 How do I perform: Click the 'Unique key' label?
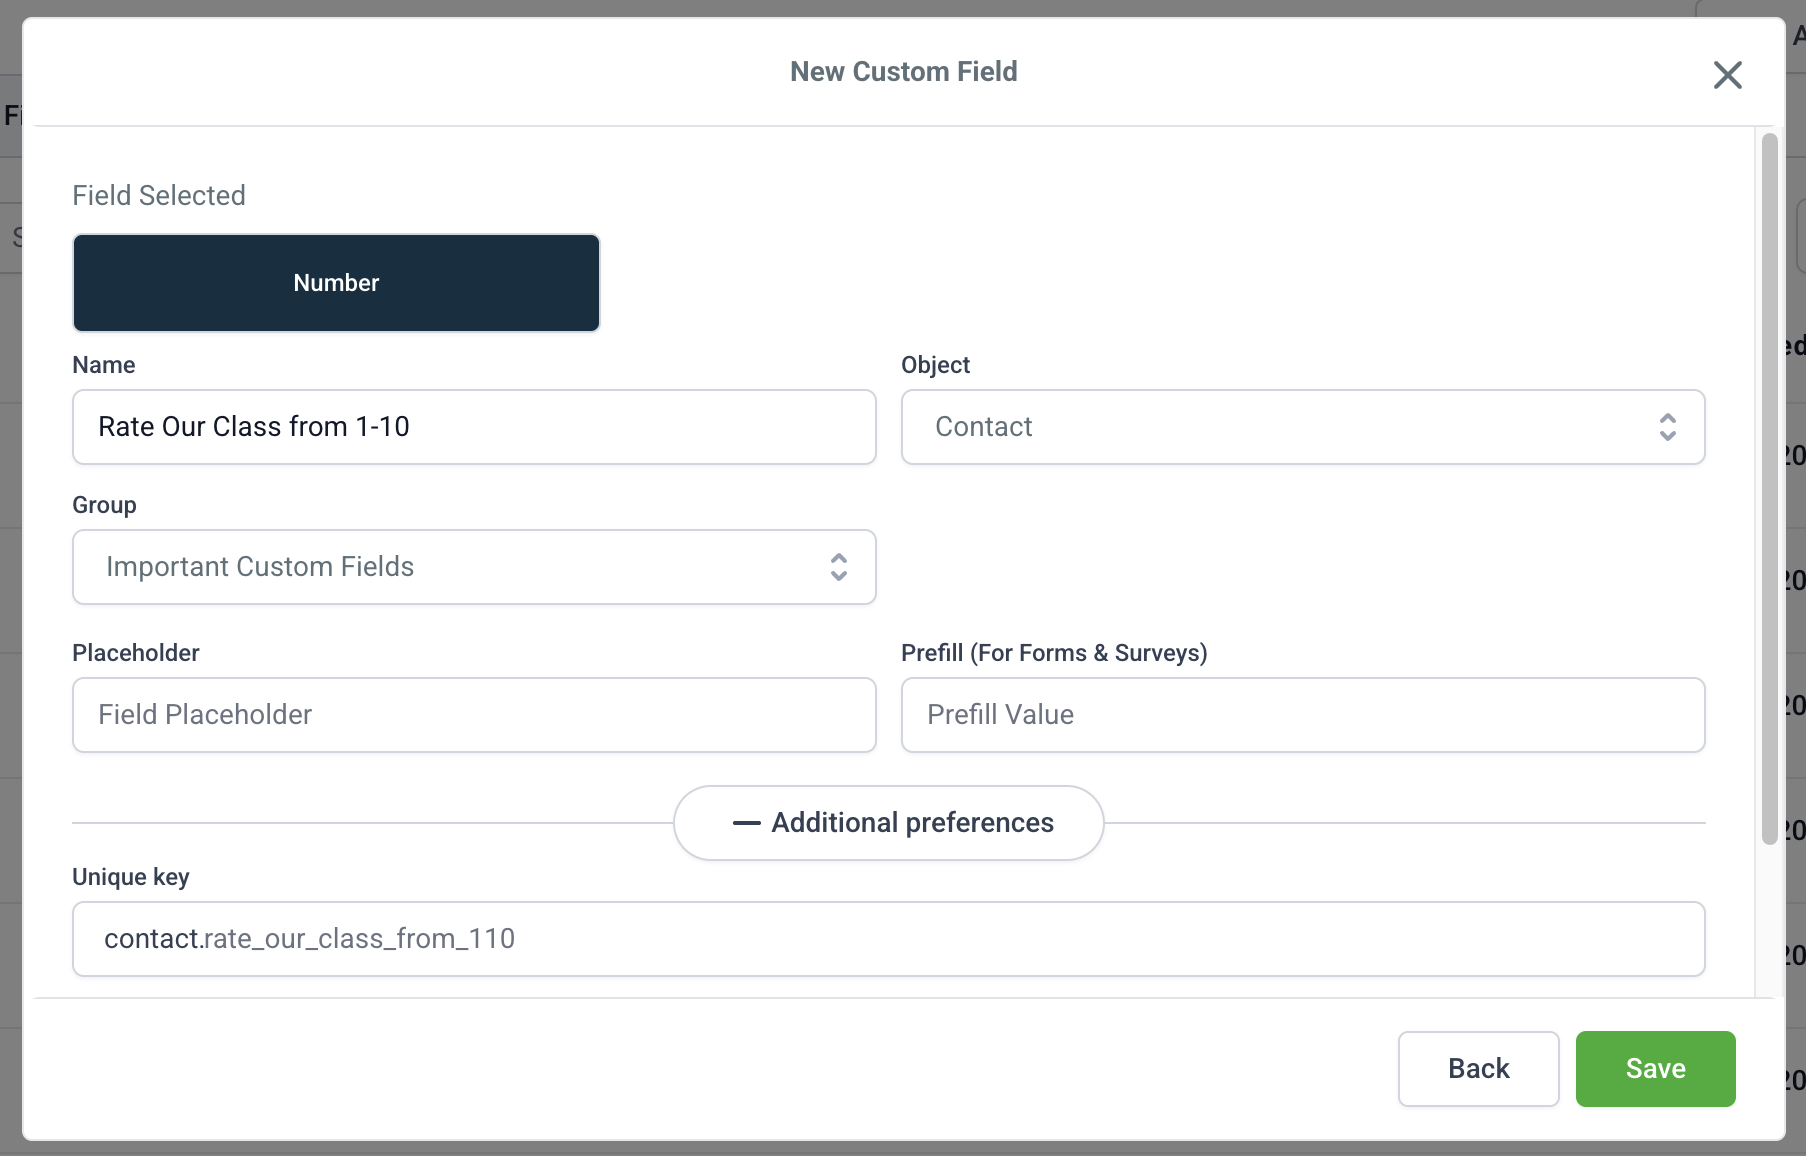(131, 877)
